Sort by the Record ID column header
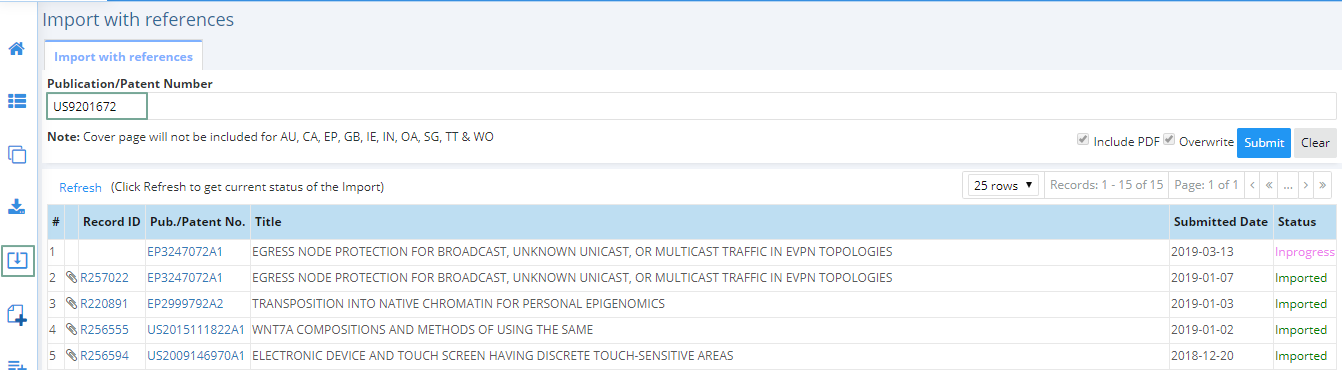Image resolution: width=1342 pixels, height=370 pixels. [111, 222]
